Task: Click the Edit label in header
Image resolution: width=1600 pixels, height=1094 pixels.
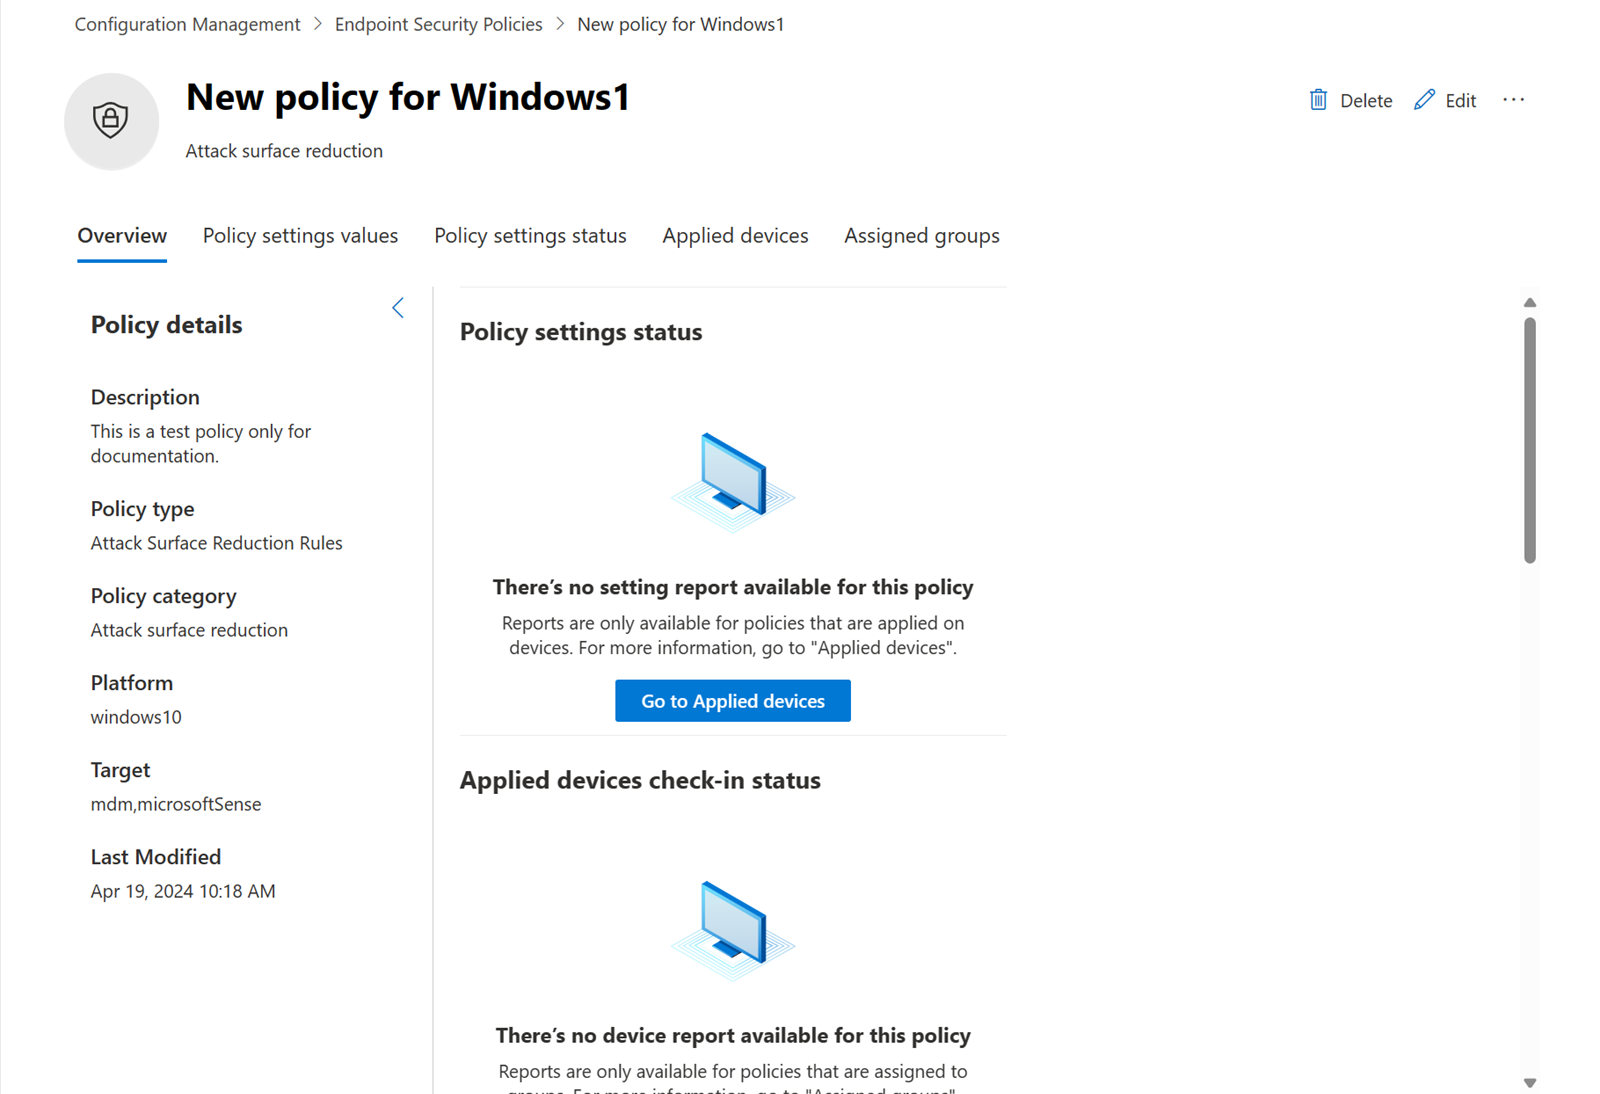Action: pyautogui.click(x=1460, y=101)
